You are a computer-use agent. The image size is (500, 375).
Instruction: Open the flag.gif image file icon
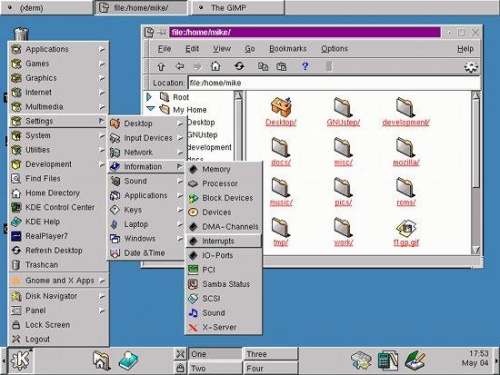[406, 228]
